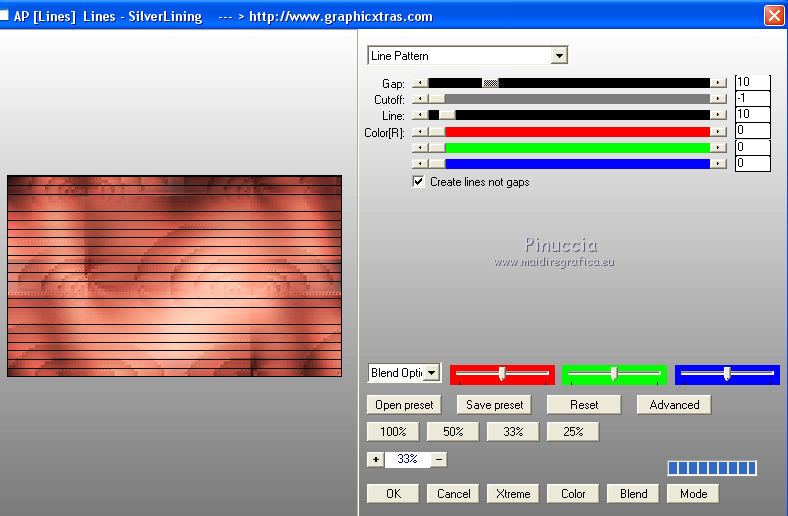
Task: Click the Color button
Action: tap(573, 494)
